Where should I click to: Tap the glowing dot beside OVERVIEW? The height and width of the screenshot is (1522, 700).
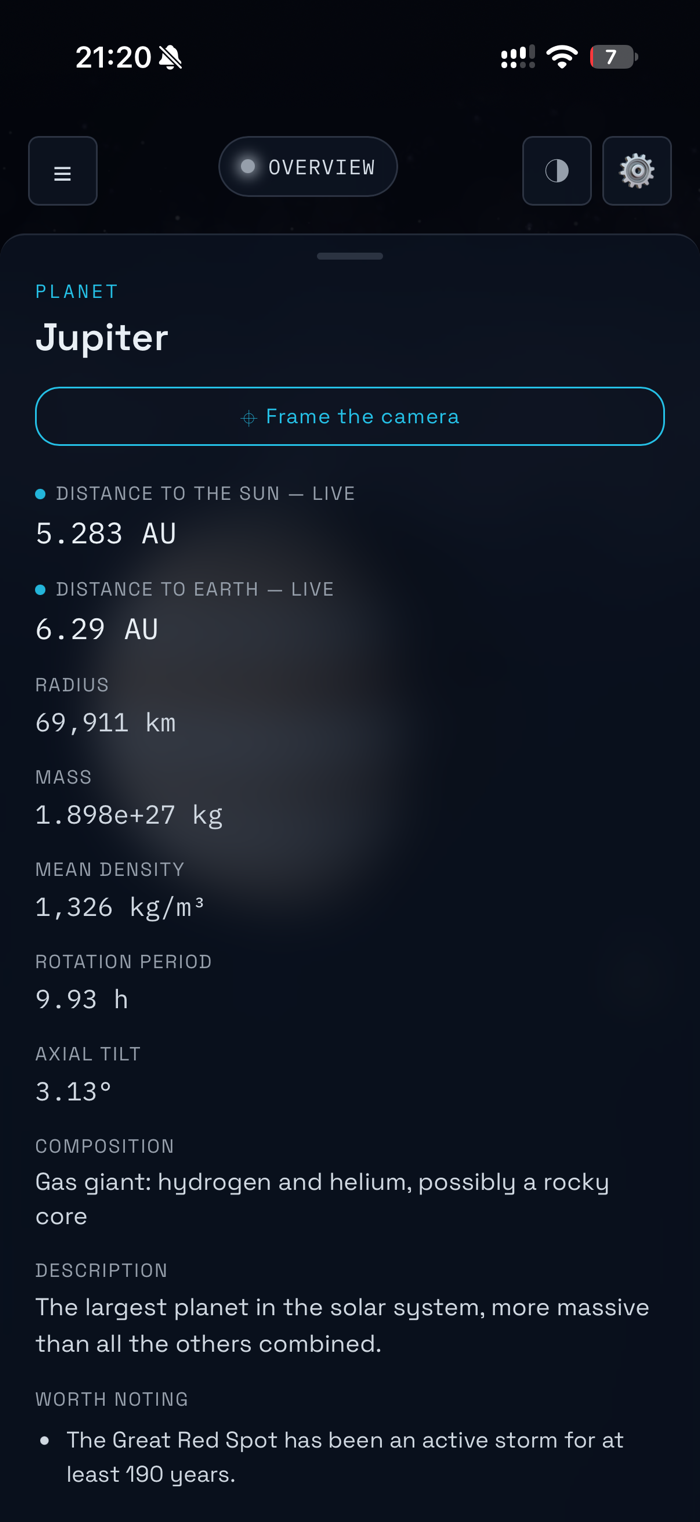pyautogui.click(x=248, y=167)
